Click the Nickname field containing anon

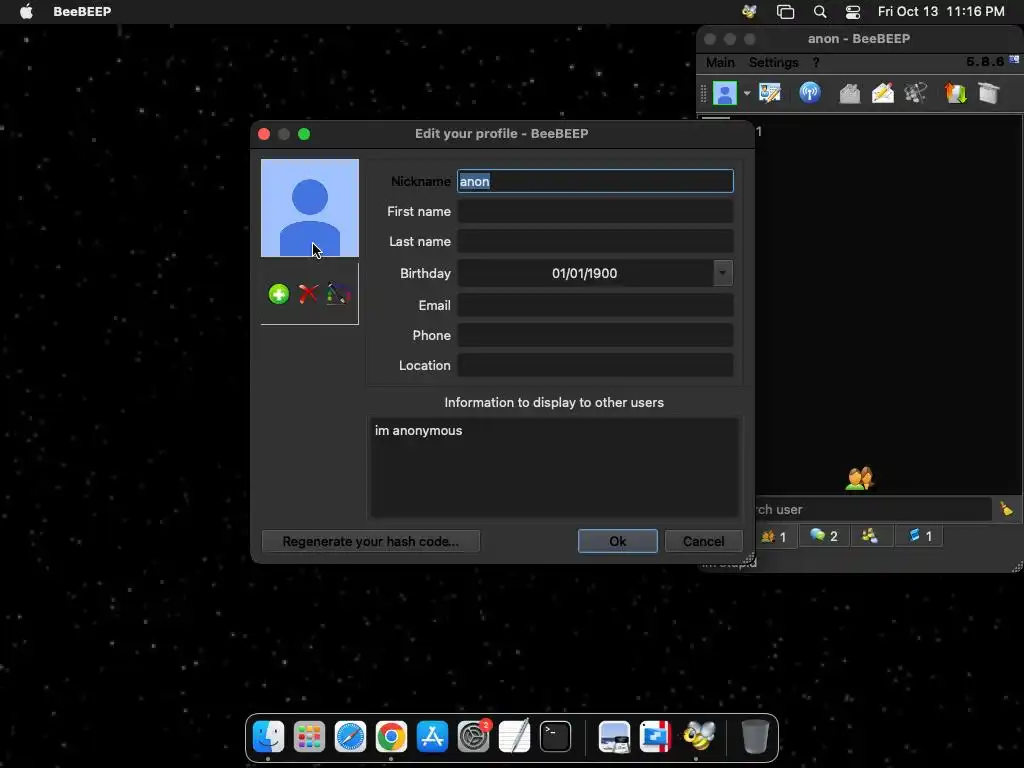[595, 182]
